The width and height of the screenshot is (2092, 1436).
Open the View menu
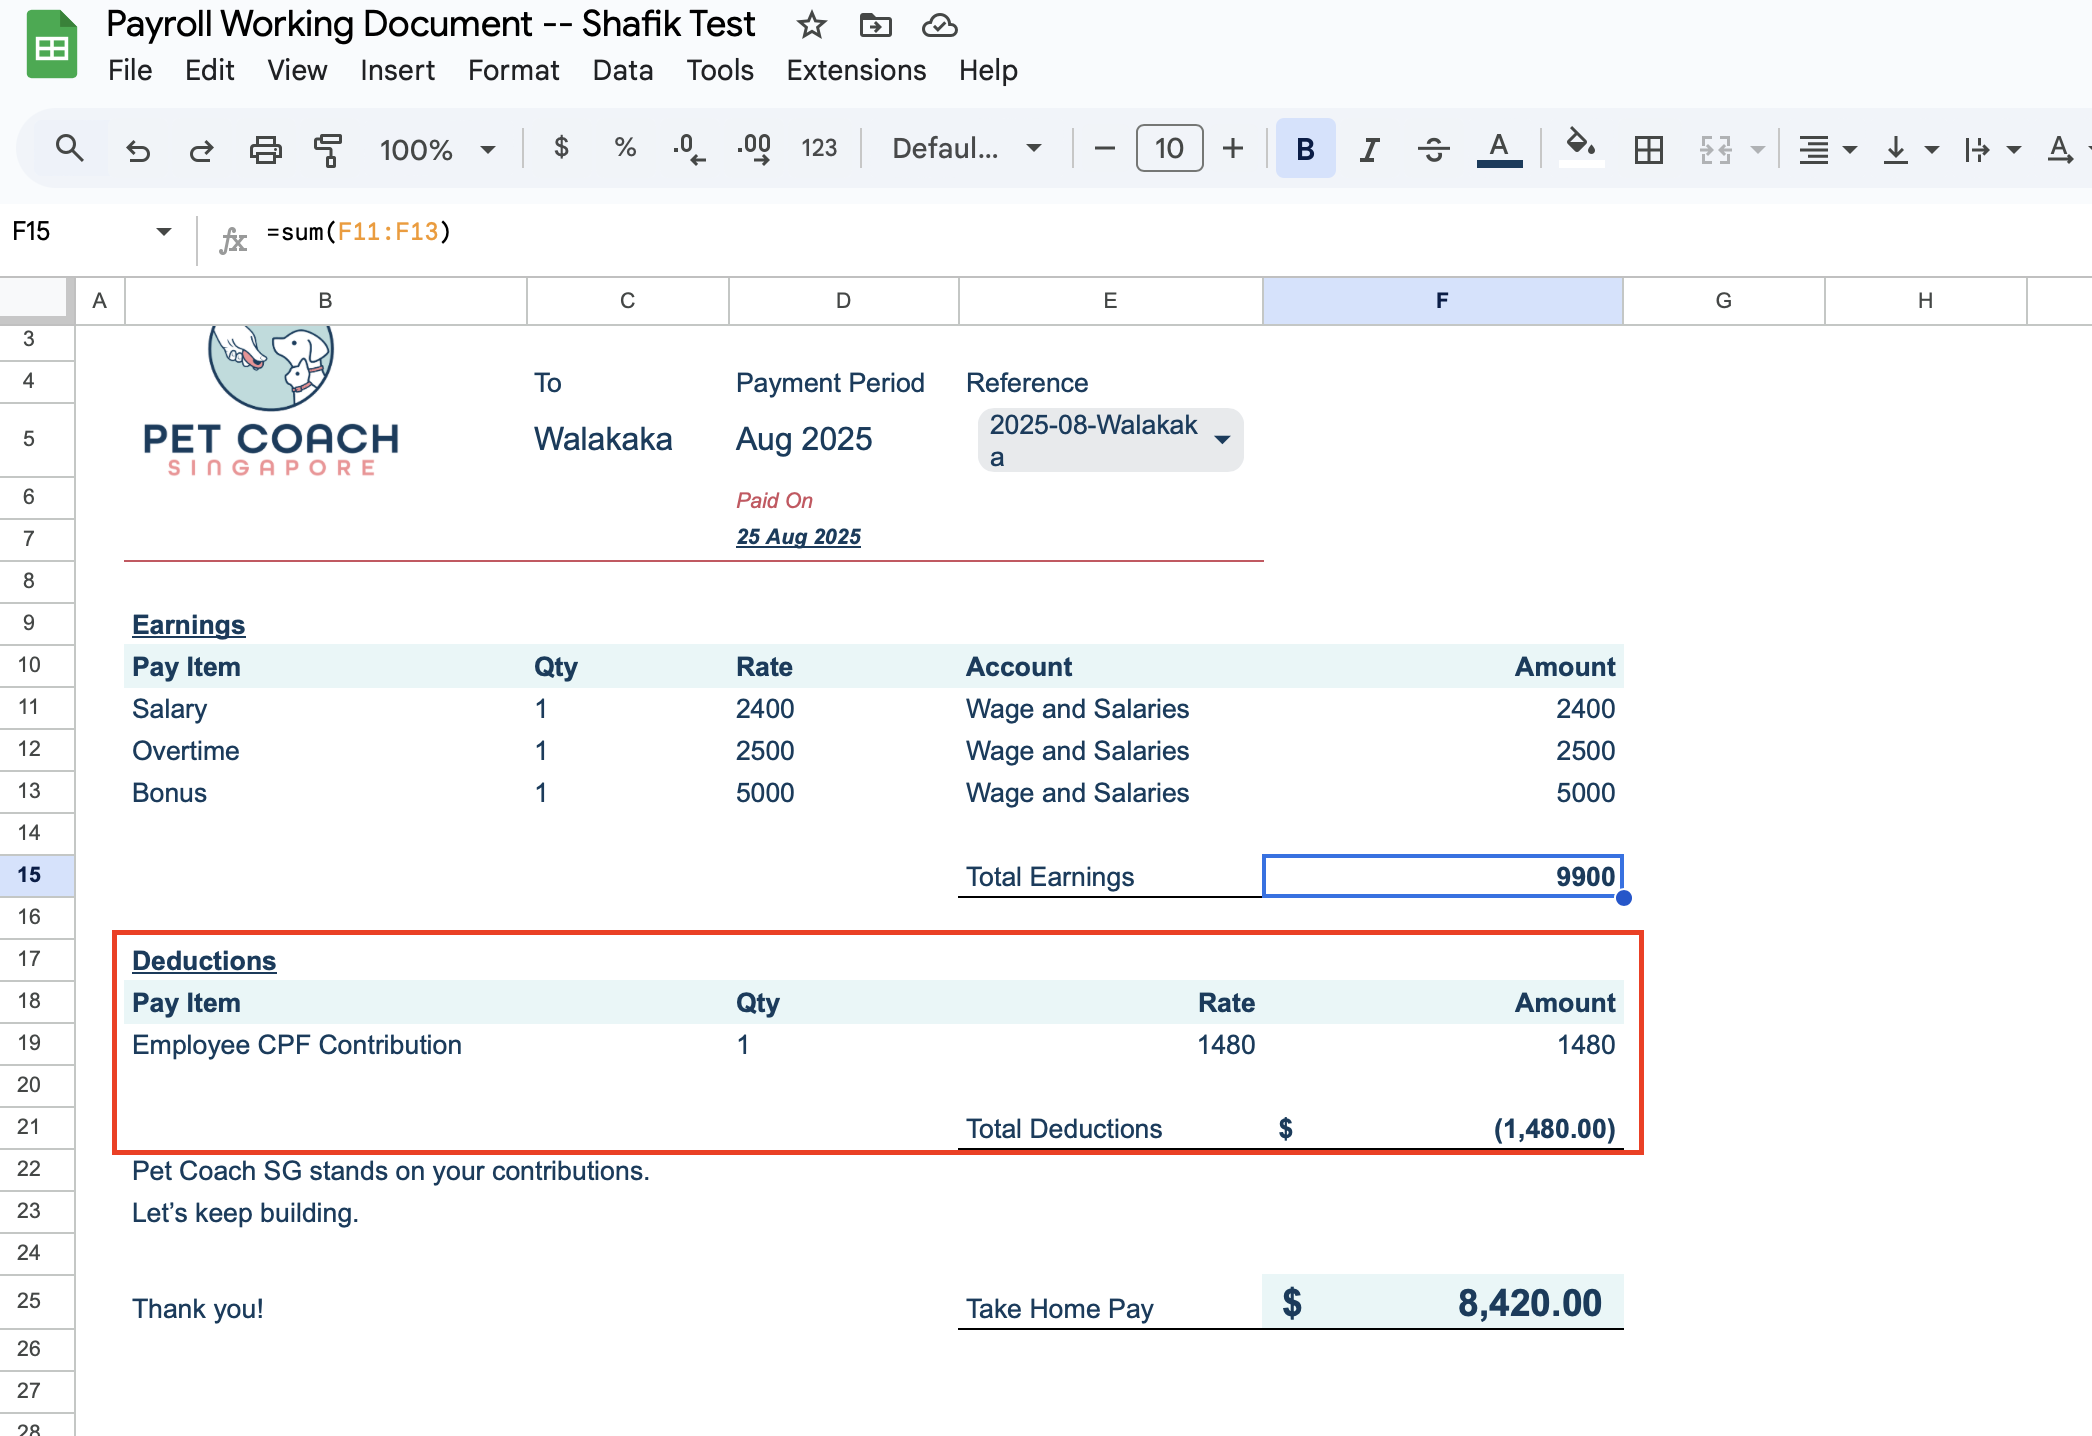[x=297, y=70]
